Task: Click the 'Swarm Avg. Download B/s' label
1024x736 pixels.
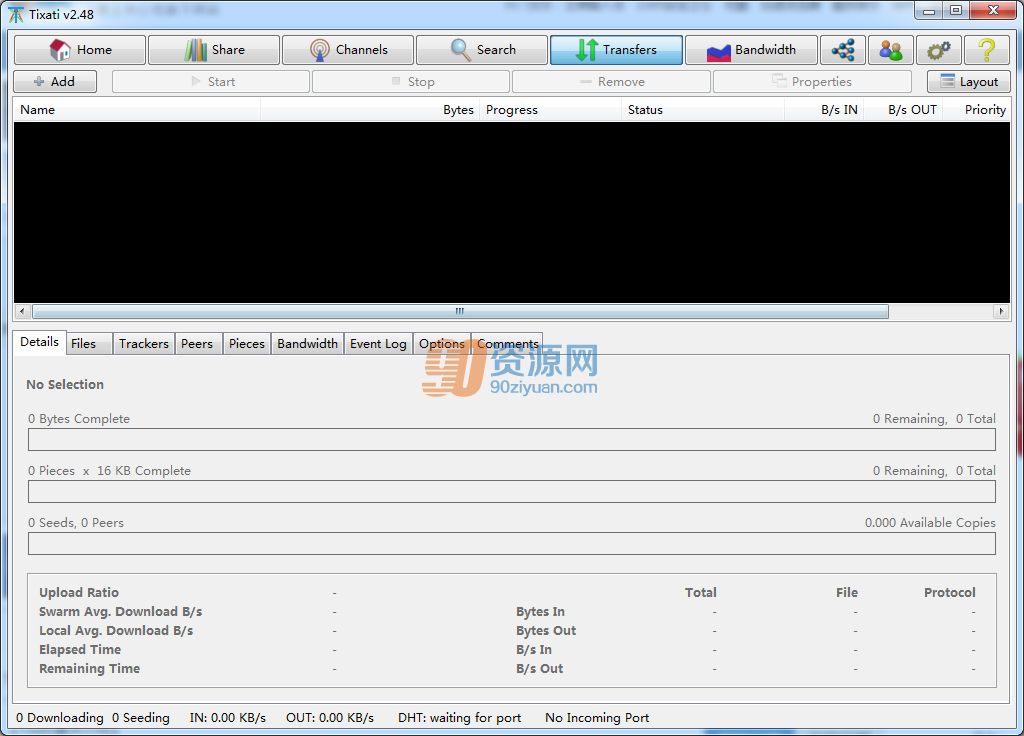Action: [x=121, y=612]
